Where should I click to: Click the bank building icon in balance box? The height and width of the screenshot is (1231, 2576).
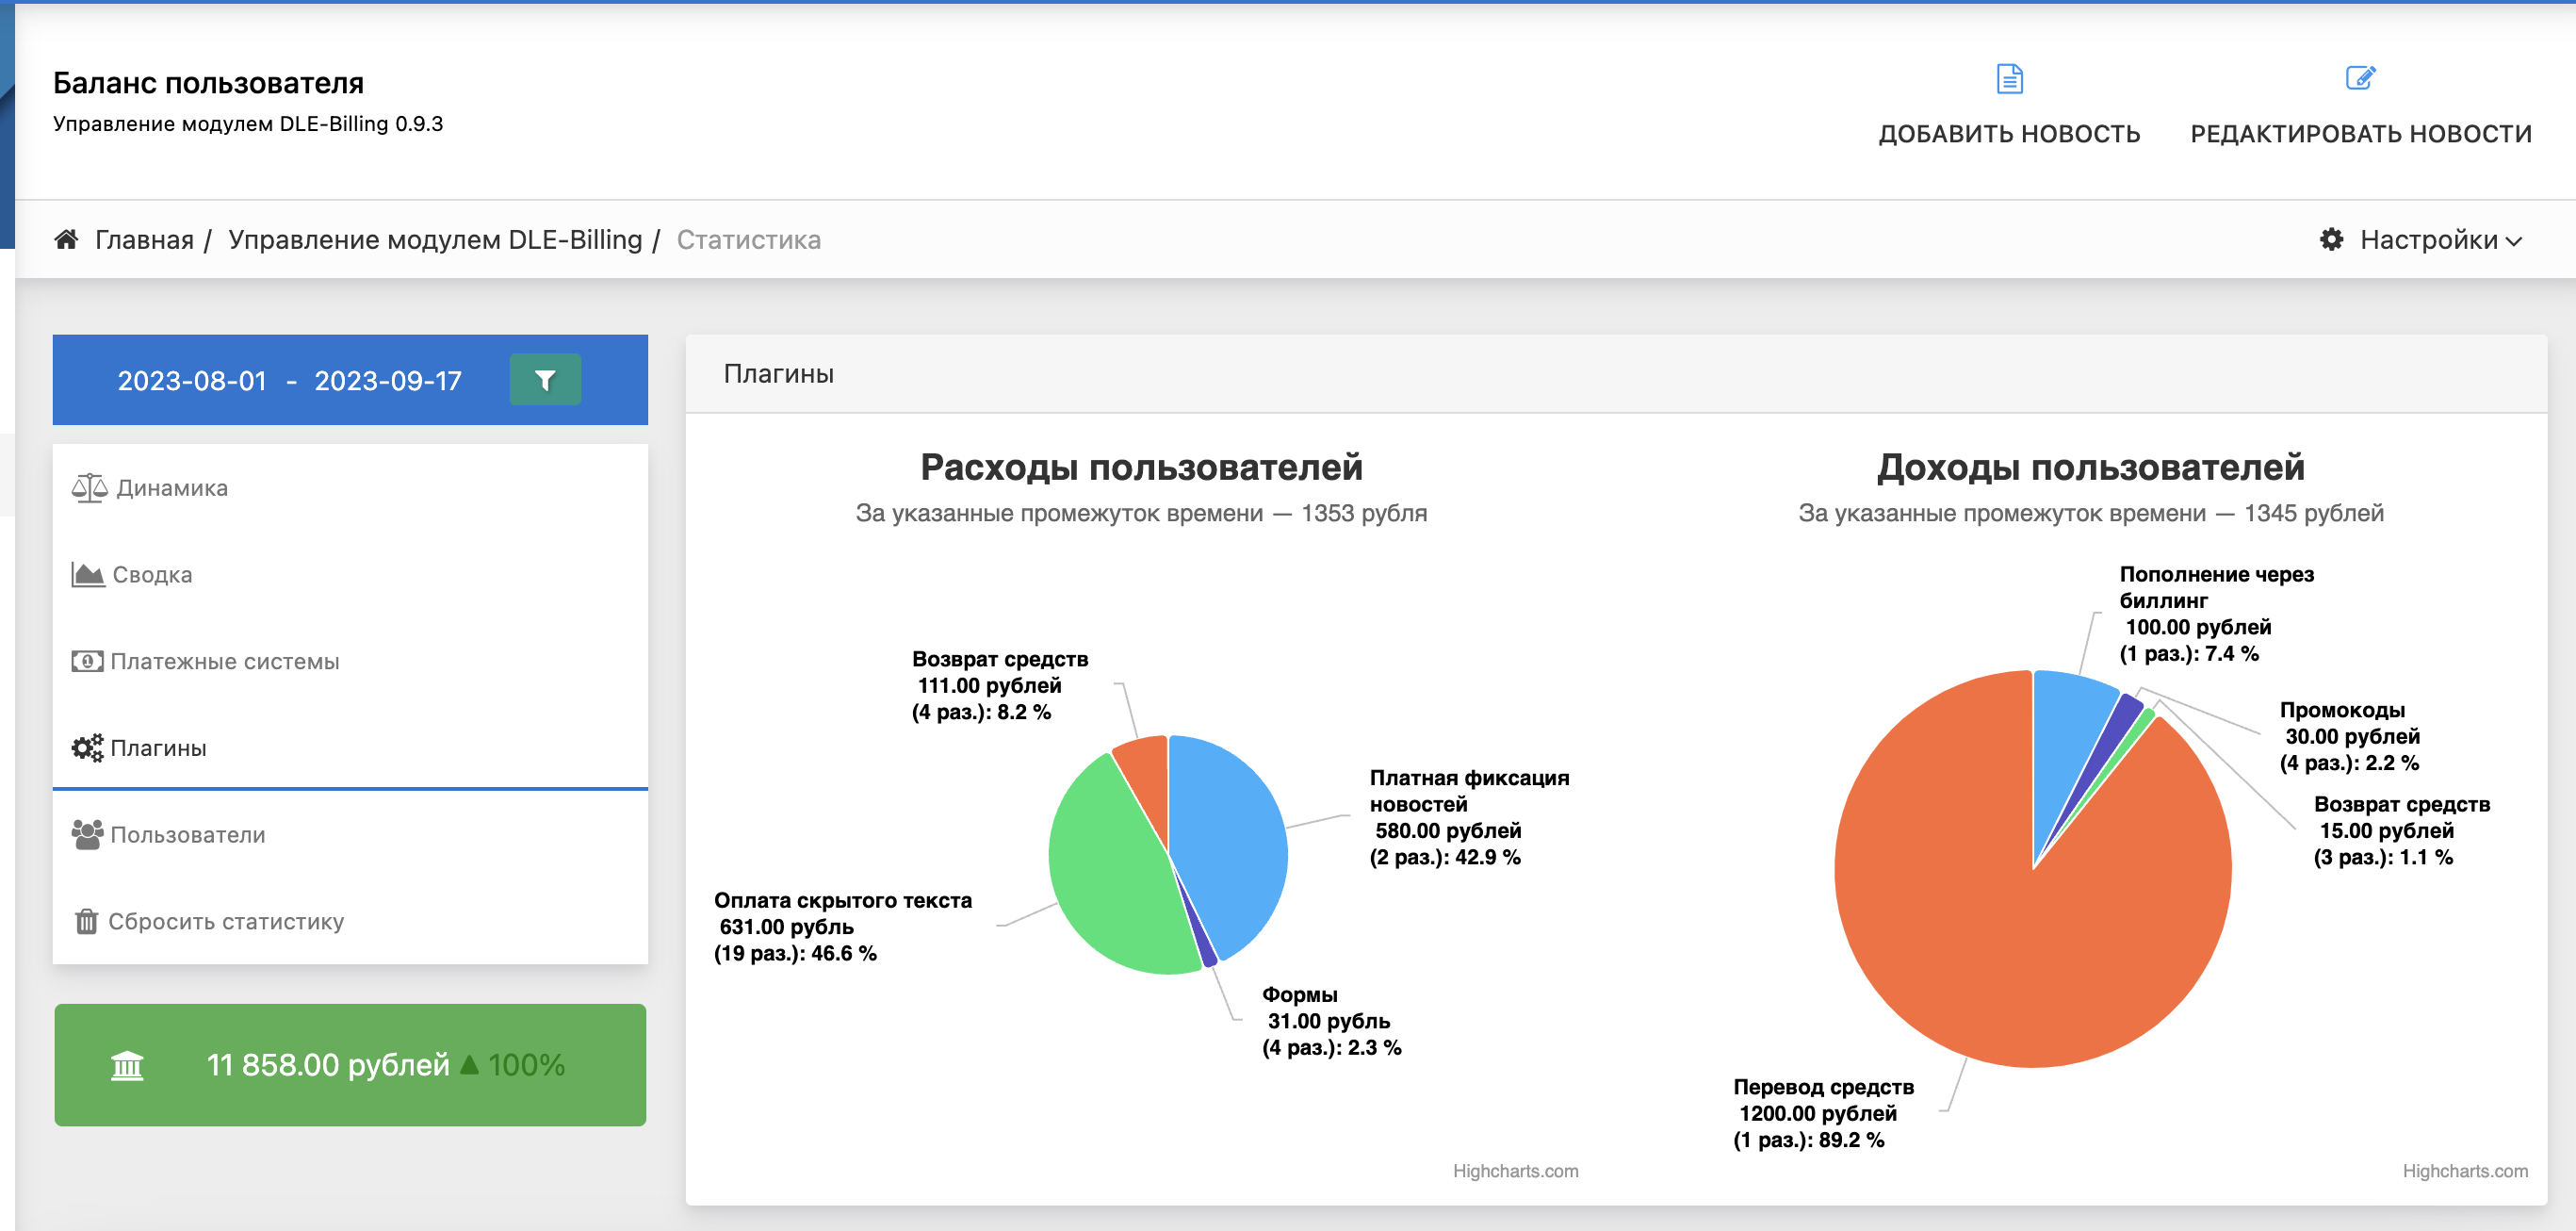coord(127,1065)
